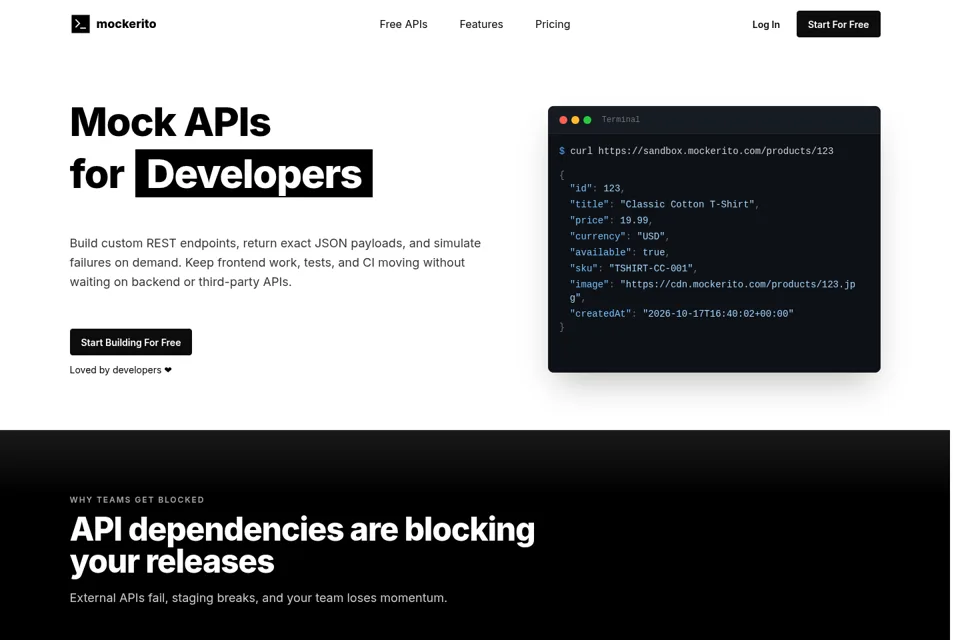960x640 pixels.
Task: Go to the Features section
Action: (x=481, y=24)
